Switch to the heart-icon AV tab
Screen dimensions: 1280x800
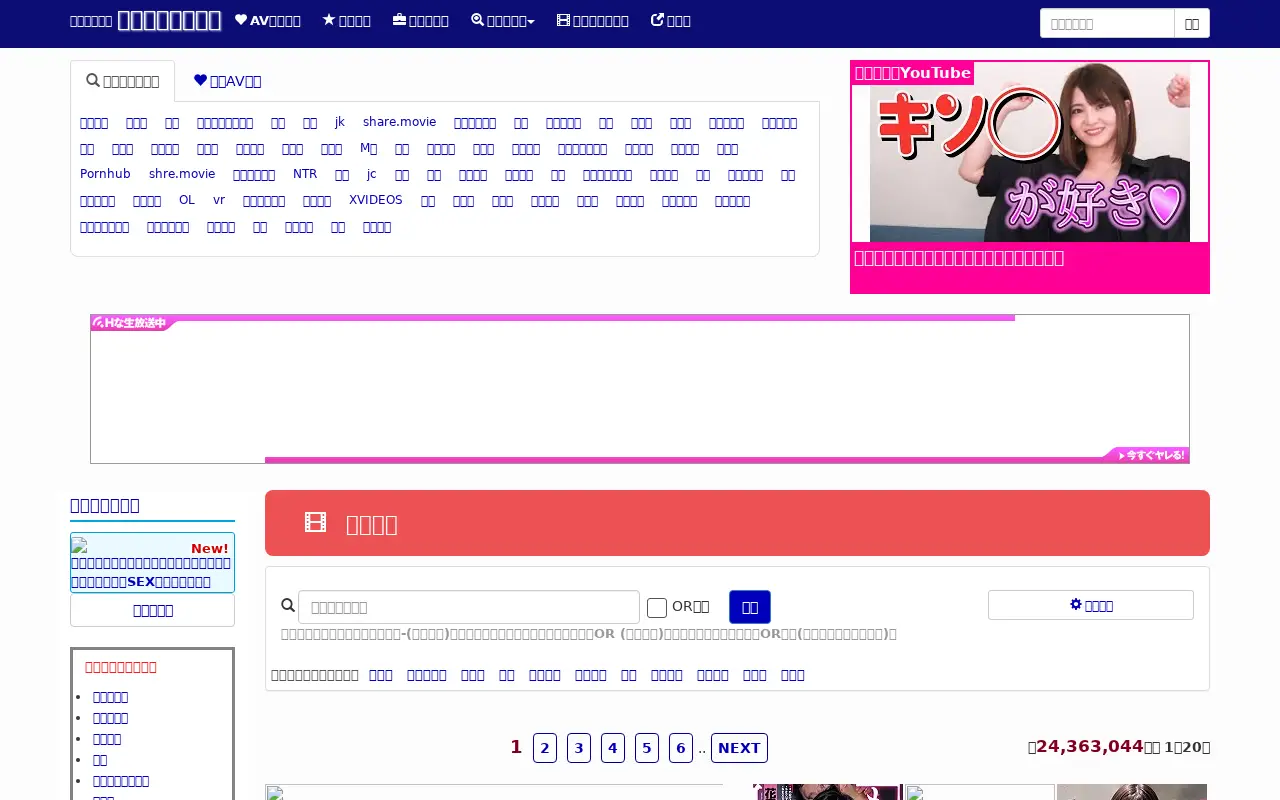(x=227, y=81)
